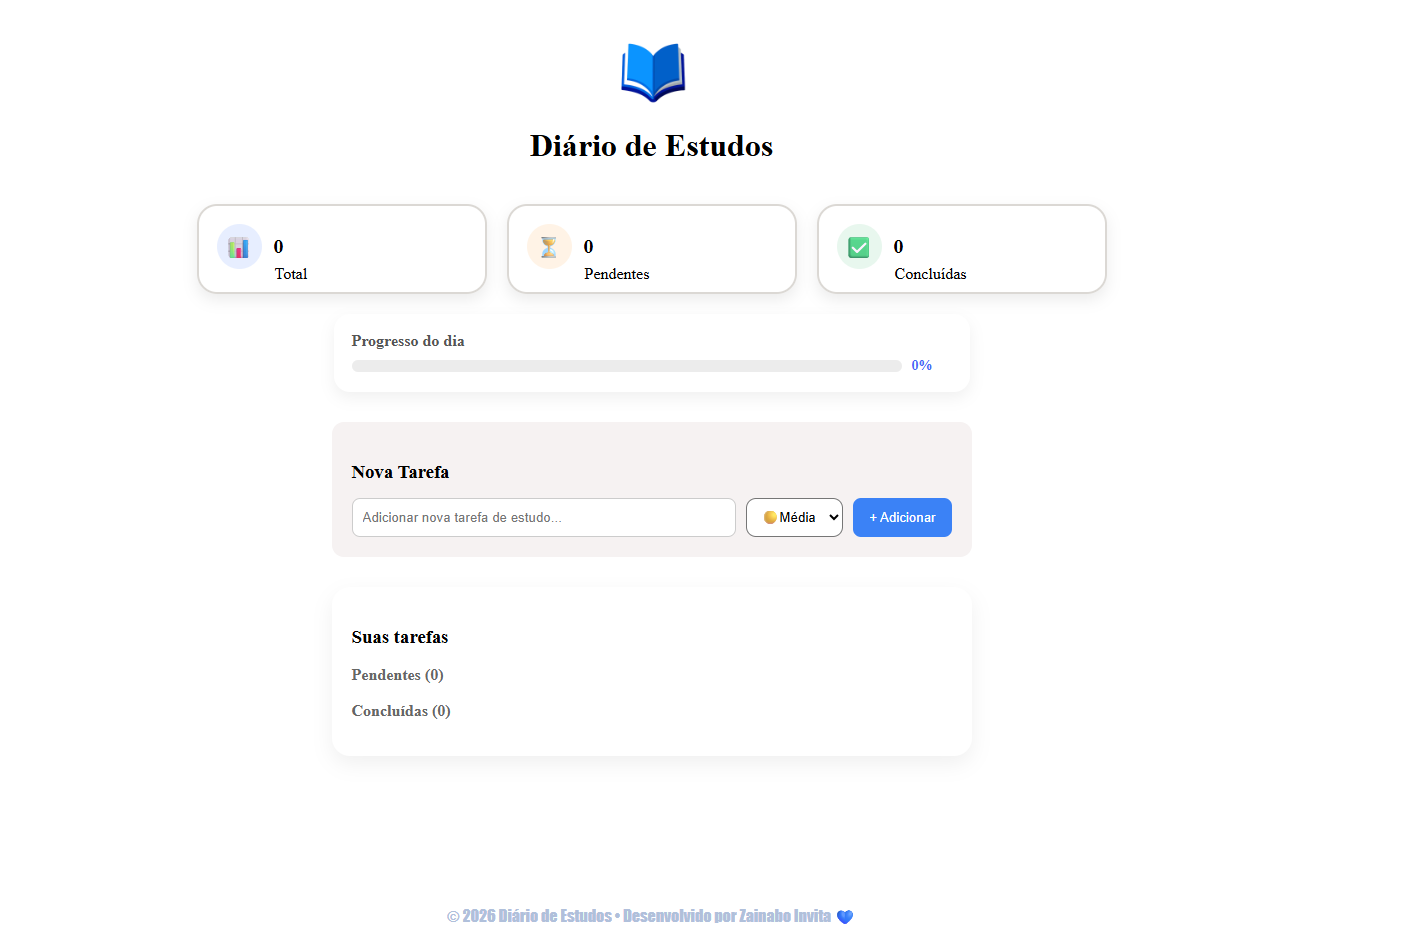Click the Total label in stats card

[291, 274]
